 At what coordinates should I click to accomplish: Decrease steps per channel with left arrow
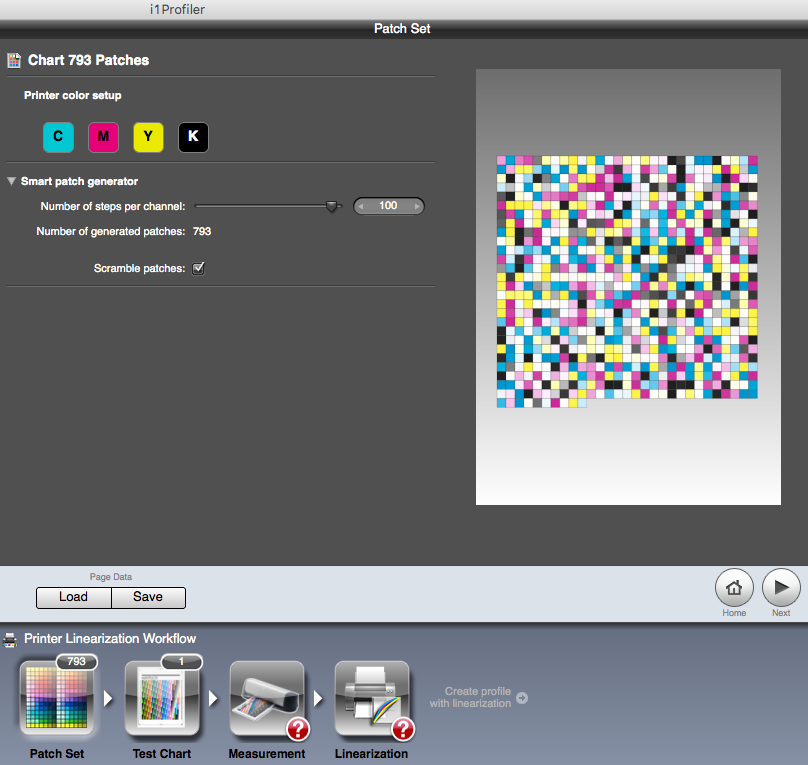coord(361,206)
